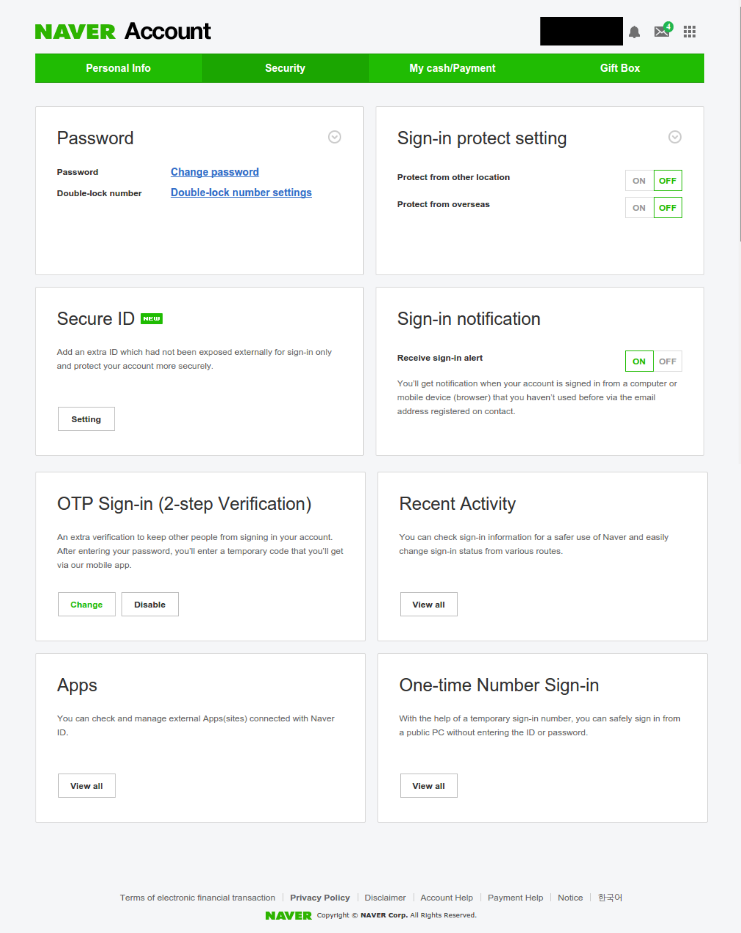Switch language to 한국어 in footer
The height and width of the screenshot is (933, 741).
[x=610, y=898]
